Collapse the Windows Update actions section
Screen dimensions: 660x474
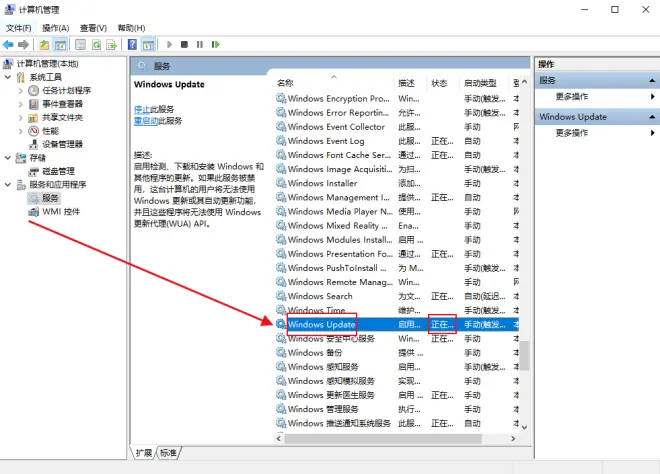click(x=652, y=117)
